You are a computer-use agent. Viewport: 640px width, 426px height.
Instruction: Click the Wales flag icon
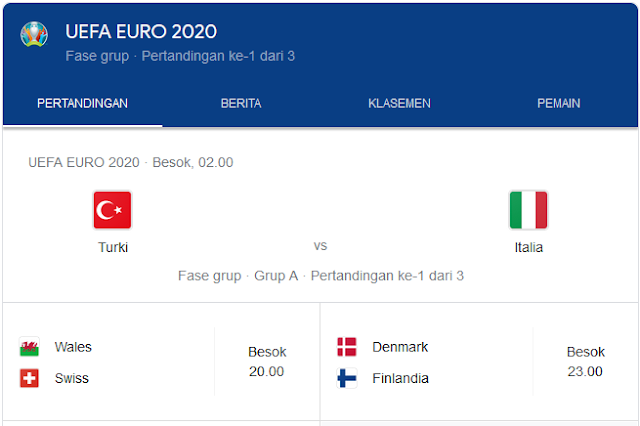pos(29,348)
